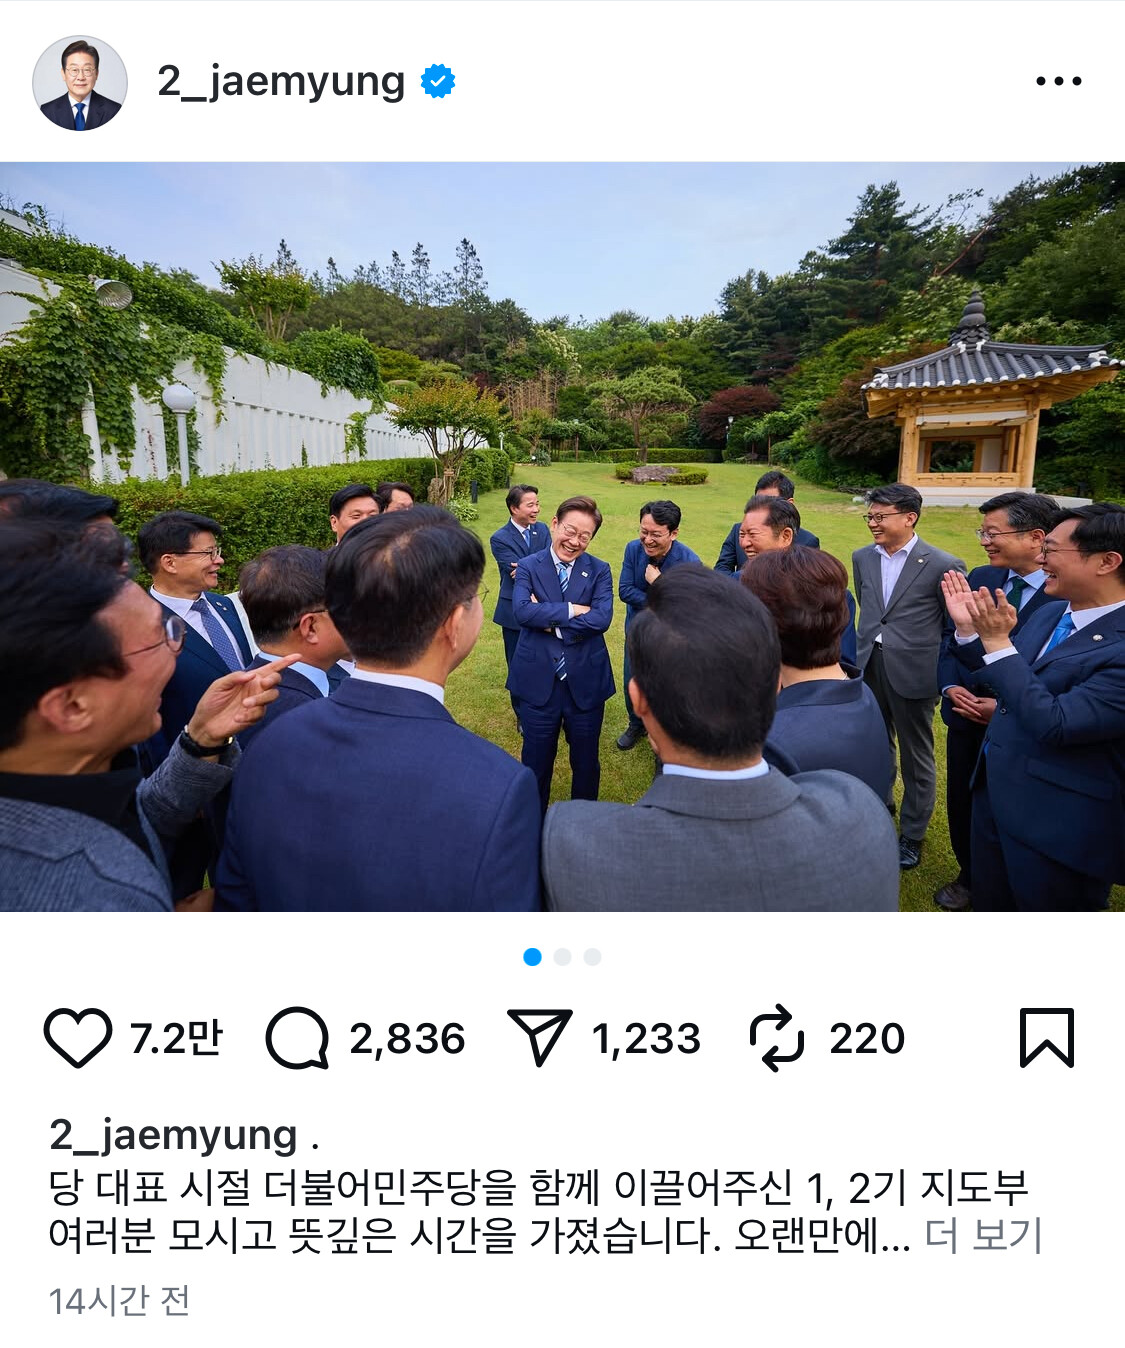Select the third carousel dot
The height and width of the screenshot is (1348, 1125).
coord(592,957)
